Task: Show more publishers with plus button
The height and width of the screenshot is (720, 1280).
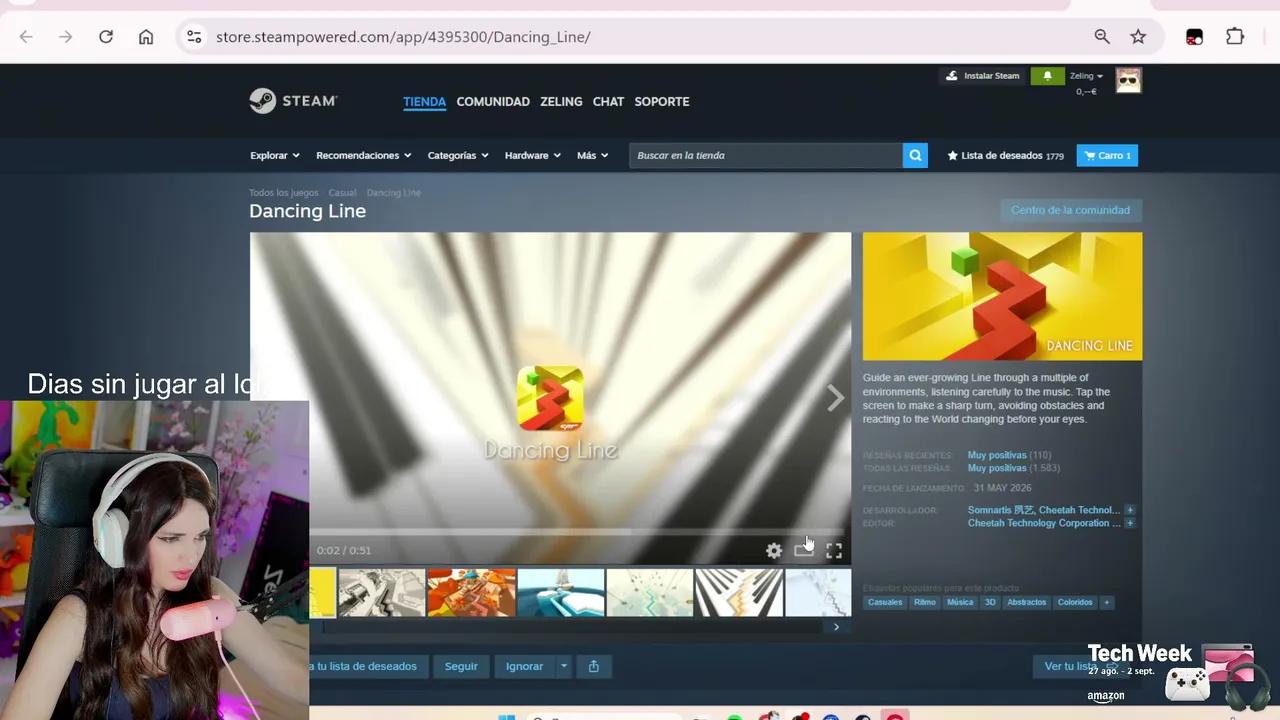Action: 1130,523
